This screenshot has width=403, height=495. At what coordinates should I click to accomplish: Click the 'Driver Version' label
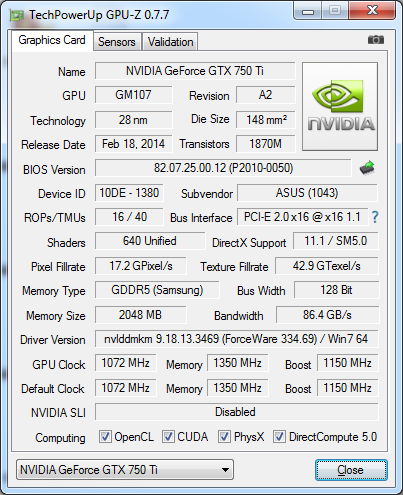[53, 340]
